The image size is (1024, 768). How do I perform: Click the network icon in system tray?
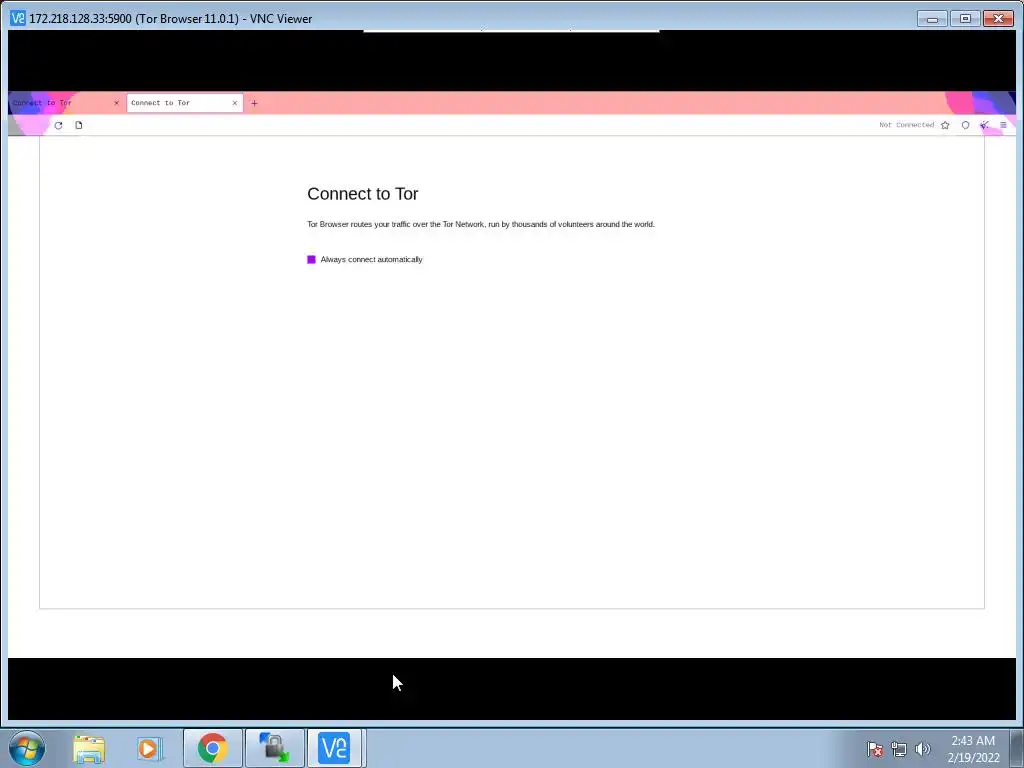[x=899, y=749]
